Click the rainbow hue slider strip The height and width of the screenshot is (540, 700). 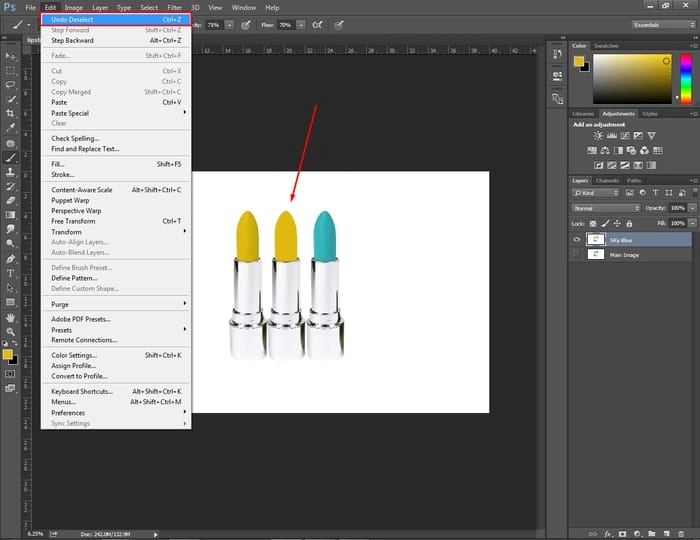(686, 79)
